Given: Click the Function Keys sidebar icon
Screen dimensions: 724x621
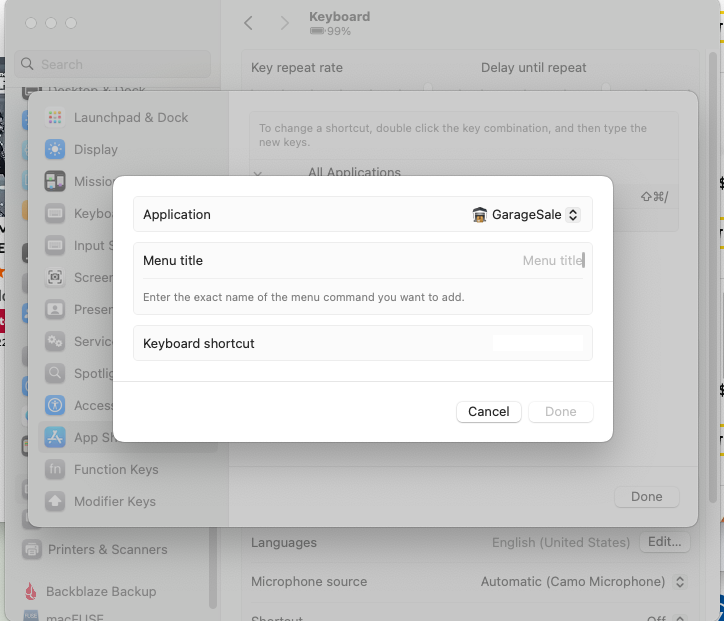Looking at the screenshot, I should click(55, 470).
